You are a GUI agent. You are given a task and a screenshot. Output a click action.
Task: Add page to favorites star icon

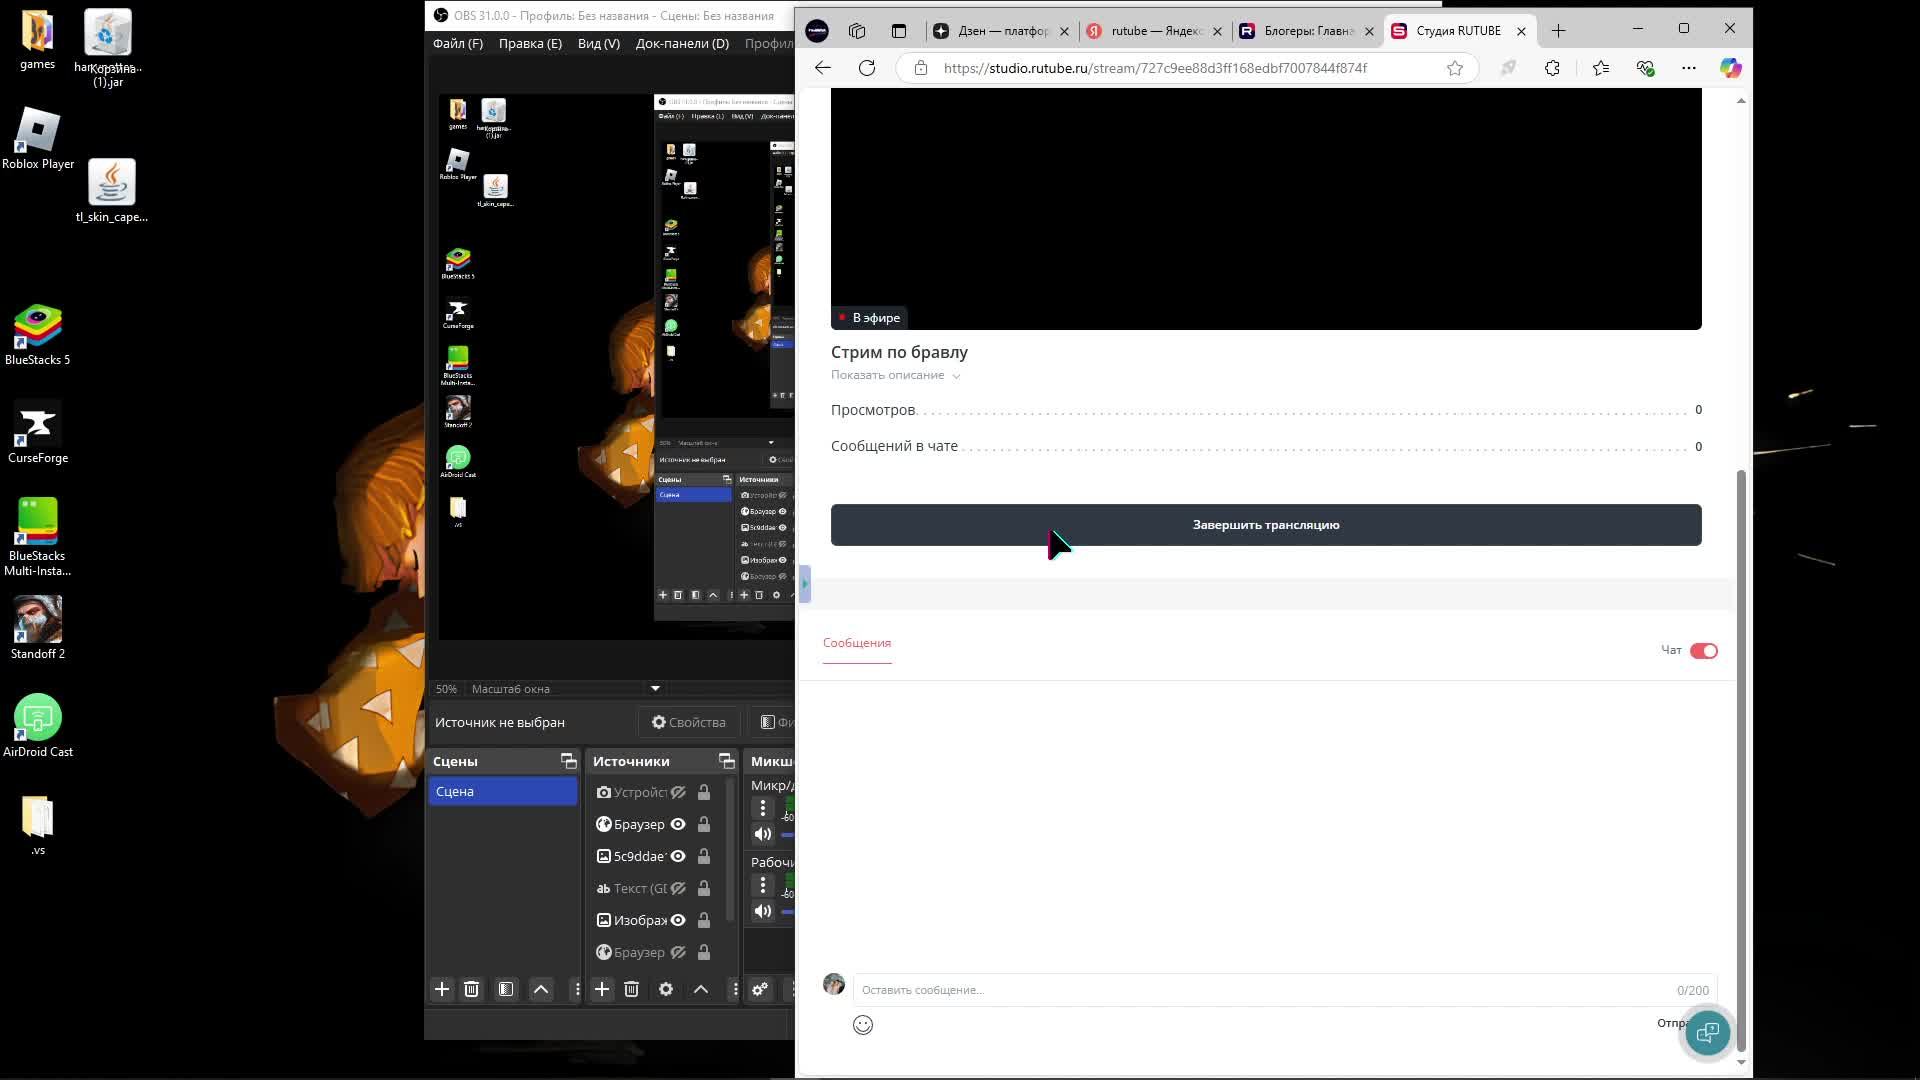[x=1455, y=68]
